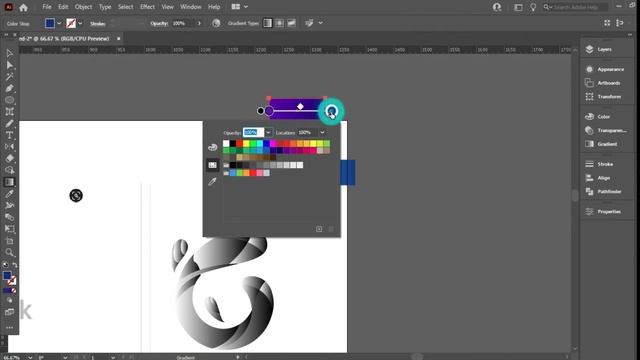
Task: Open Color mixer in swatch popup
Action: click(x=213, y=147)
